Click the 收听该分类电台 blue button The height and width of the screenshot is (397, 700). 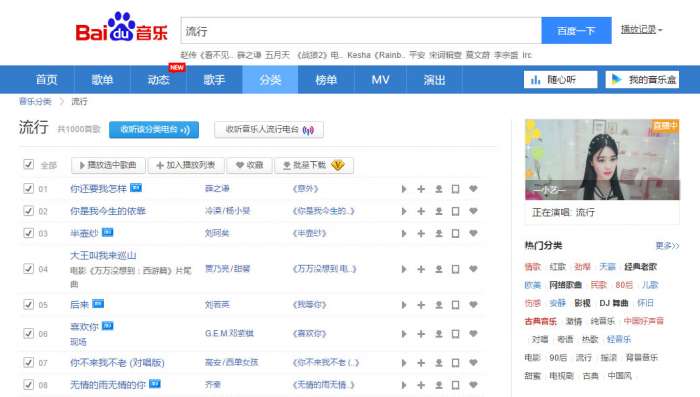(154, 130)
